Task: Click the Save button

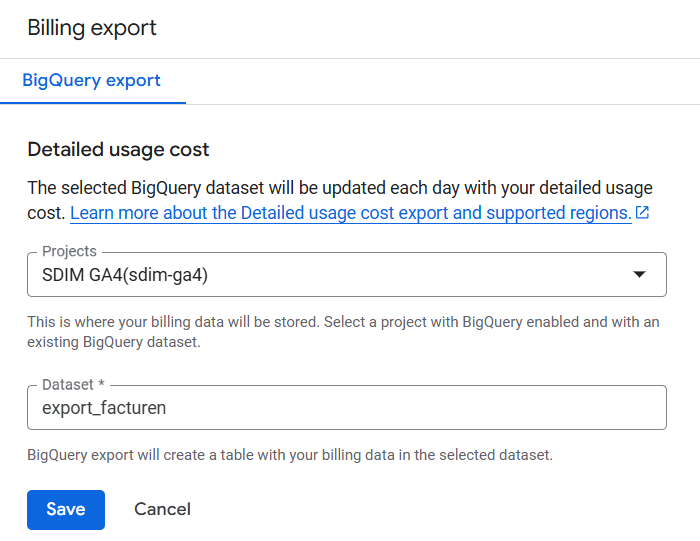Action: point(66,510)
